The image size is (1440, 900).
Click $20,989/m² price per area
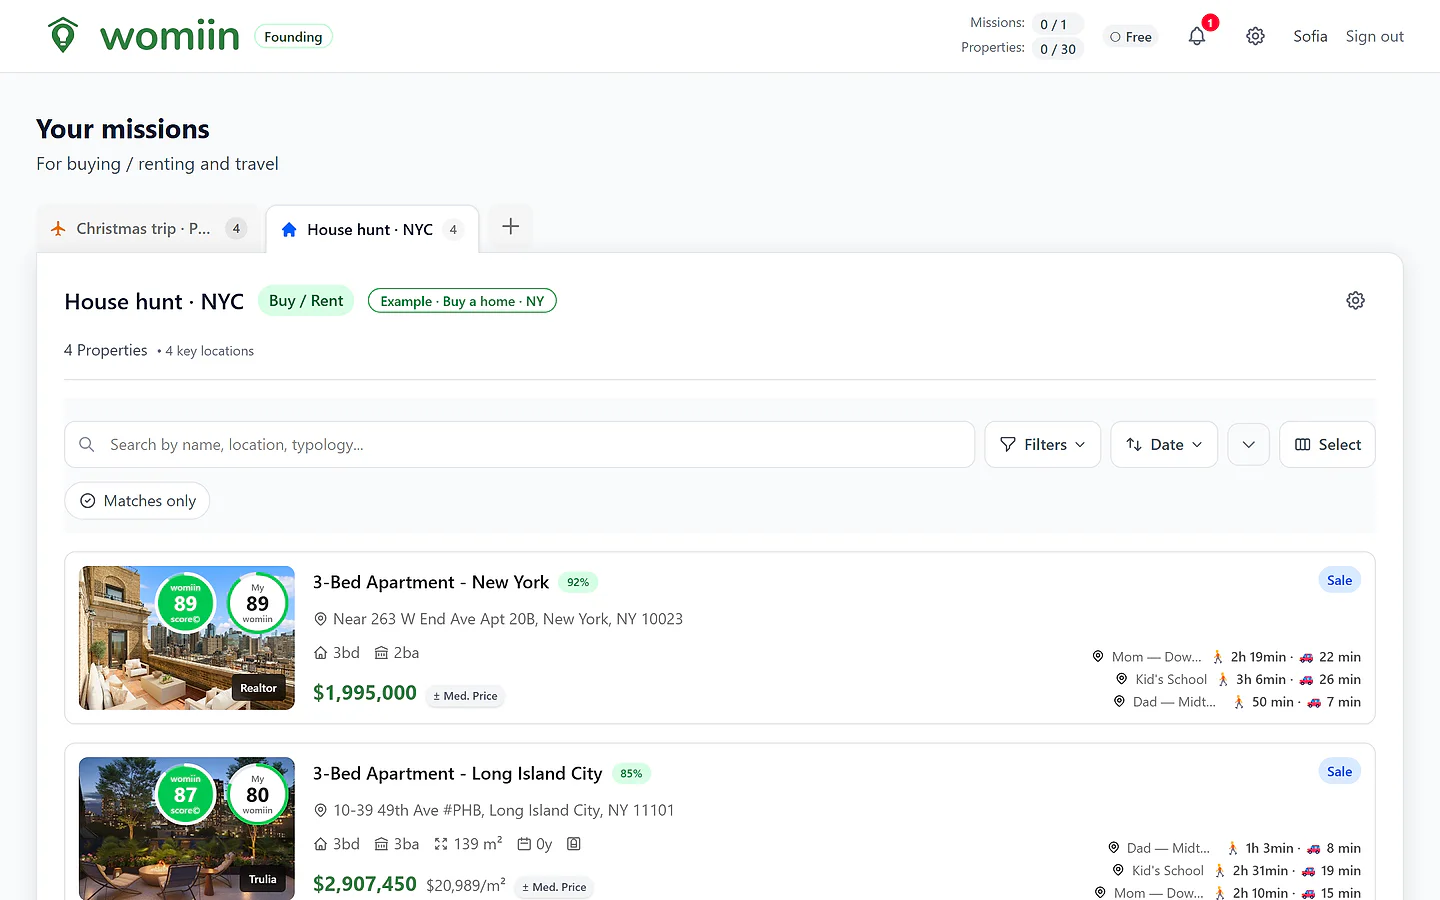465,885
